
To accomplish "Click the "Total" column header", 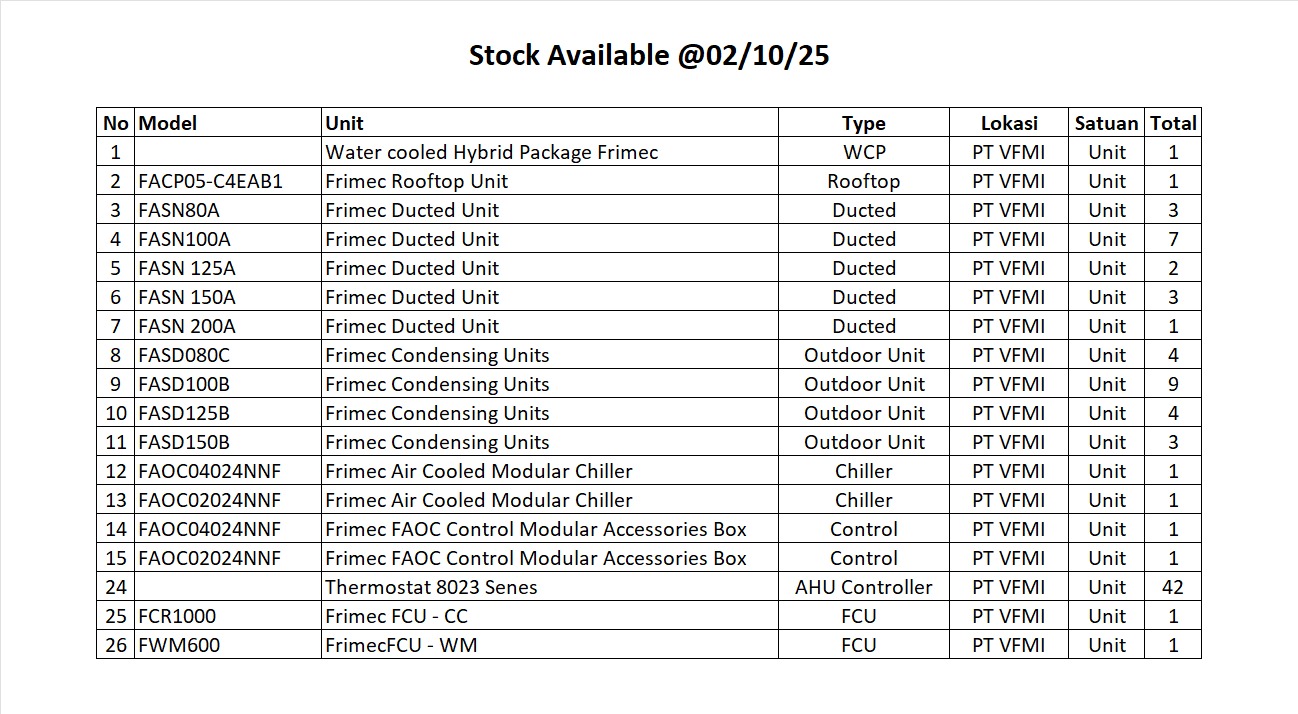I will click(x=1173, y=123).
